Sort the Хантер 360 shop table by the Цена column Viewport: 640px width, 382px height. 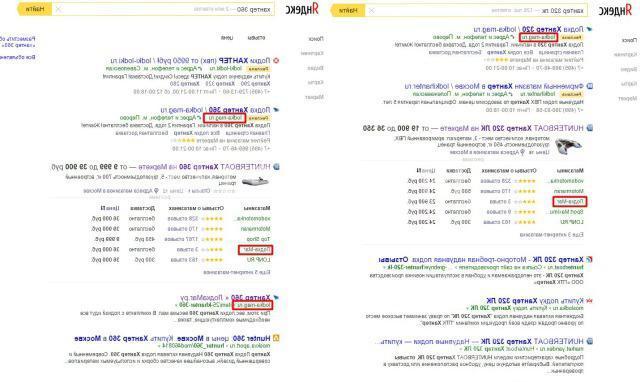tap(109, 208)
